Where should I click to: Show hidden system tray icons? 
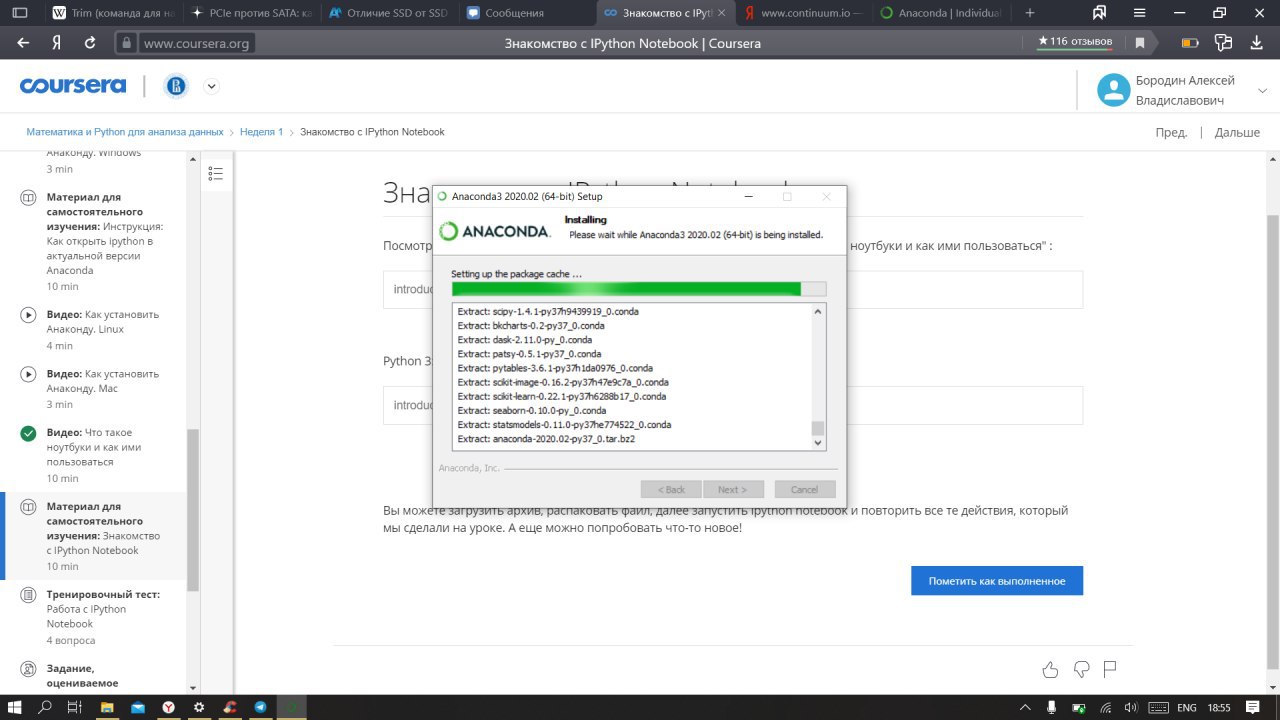click(x=1026, y=707)
